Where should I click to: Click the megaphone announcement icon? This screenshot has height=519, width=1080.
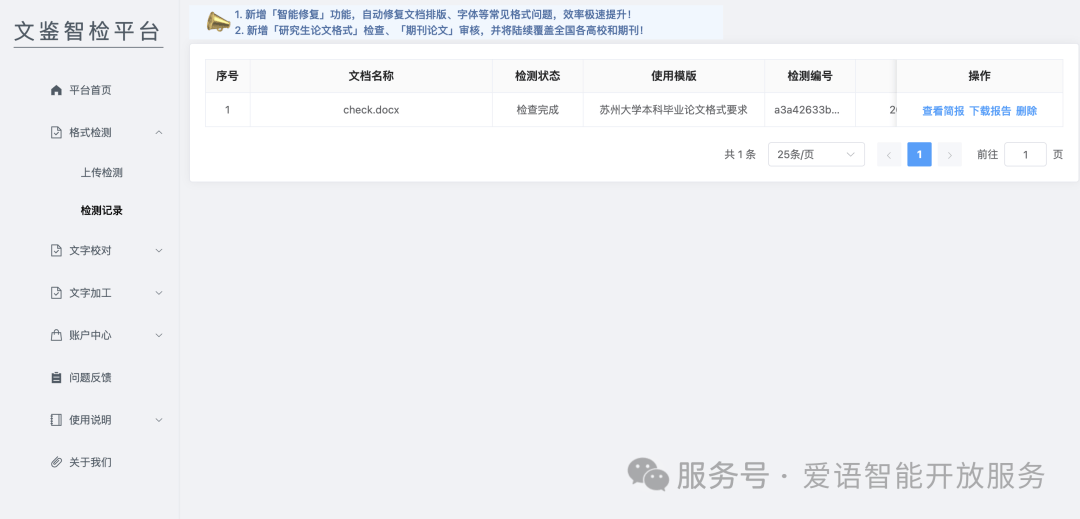pyautogui.click(x=218, y=22)
